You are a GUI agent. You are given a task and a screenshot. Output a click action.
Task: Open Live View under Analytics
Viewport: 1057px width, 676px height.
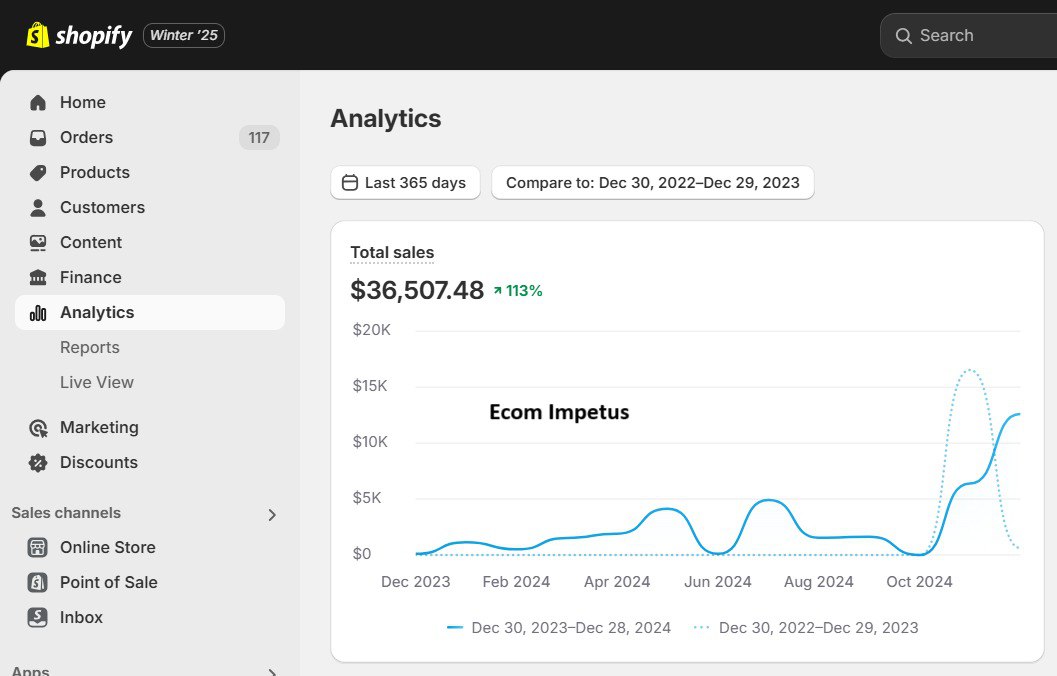point(97,383)
